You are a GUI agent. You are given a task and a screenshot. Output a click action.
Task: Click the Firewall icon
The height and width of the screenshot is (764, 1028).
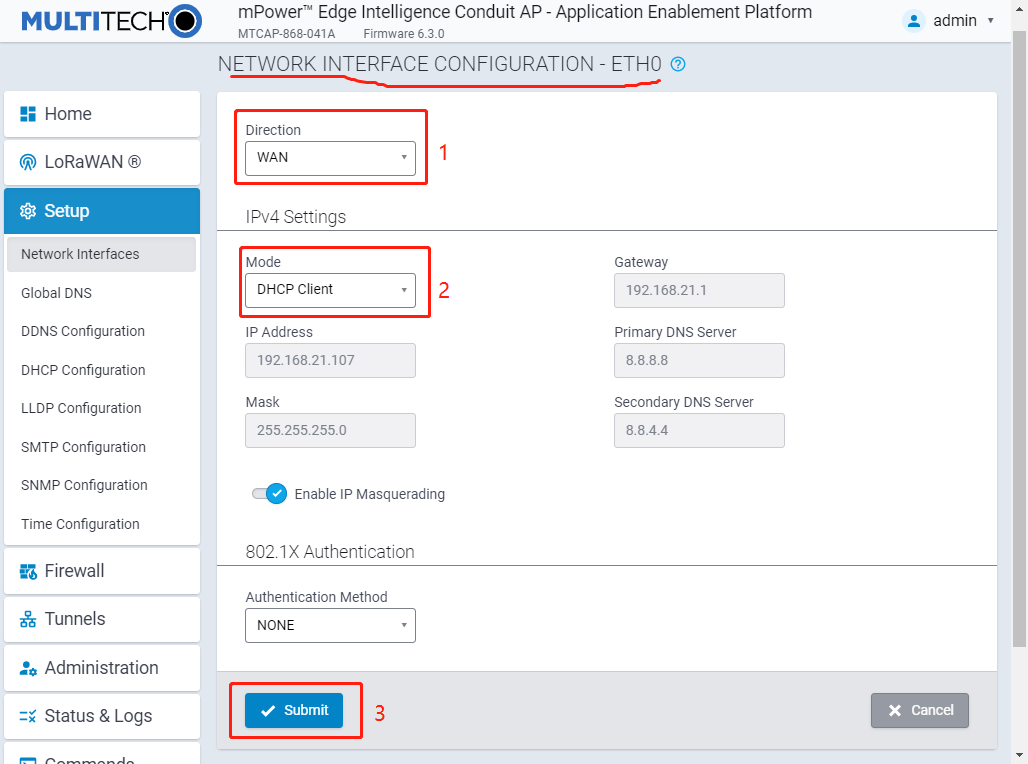pos(28,571)
